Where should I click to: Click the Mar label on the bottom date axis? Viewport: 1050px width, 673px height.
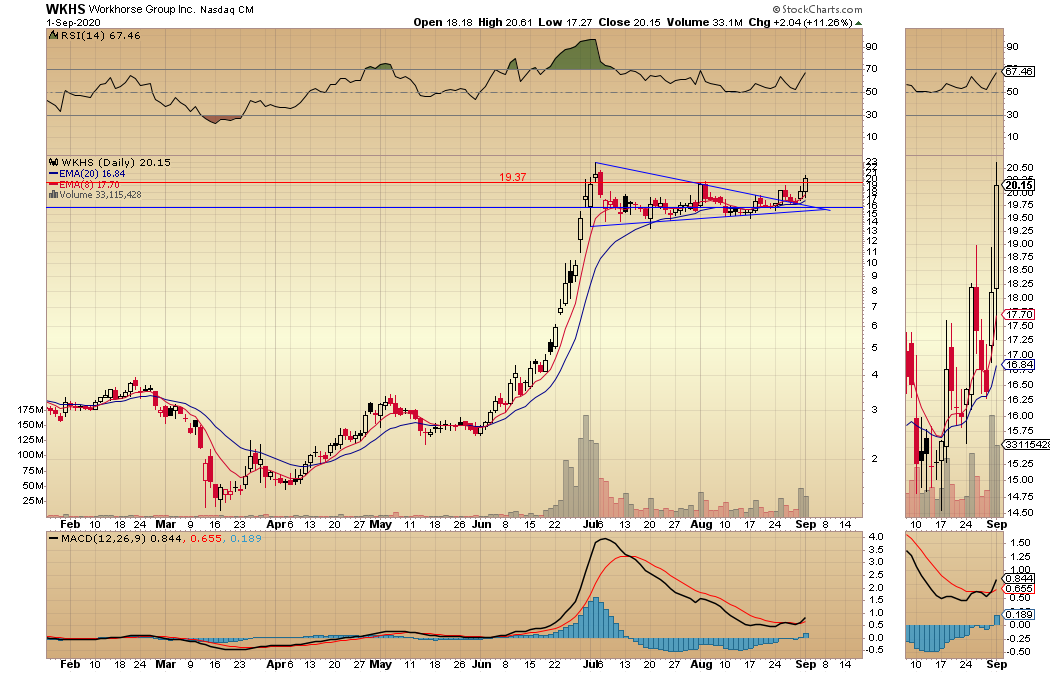tap(165, 664)
